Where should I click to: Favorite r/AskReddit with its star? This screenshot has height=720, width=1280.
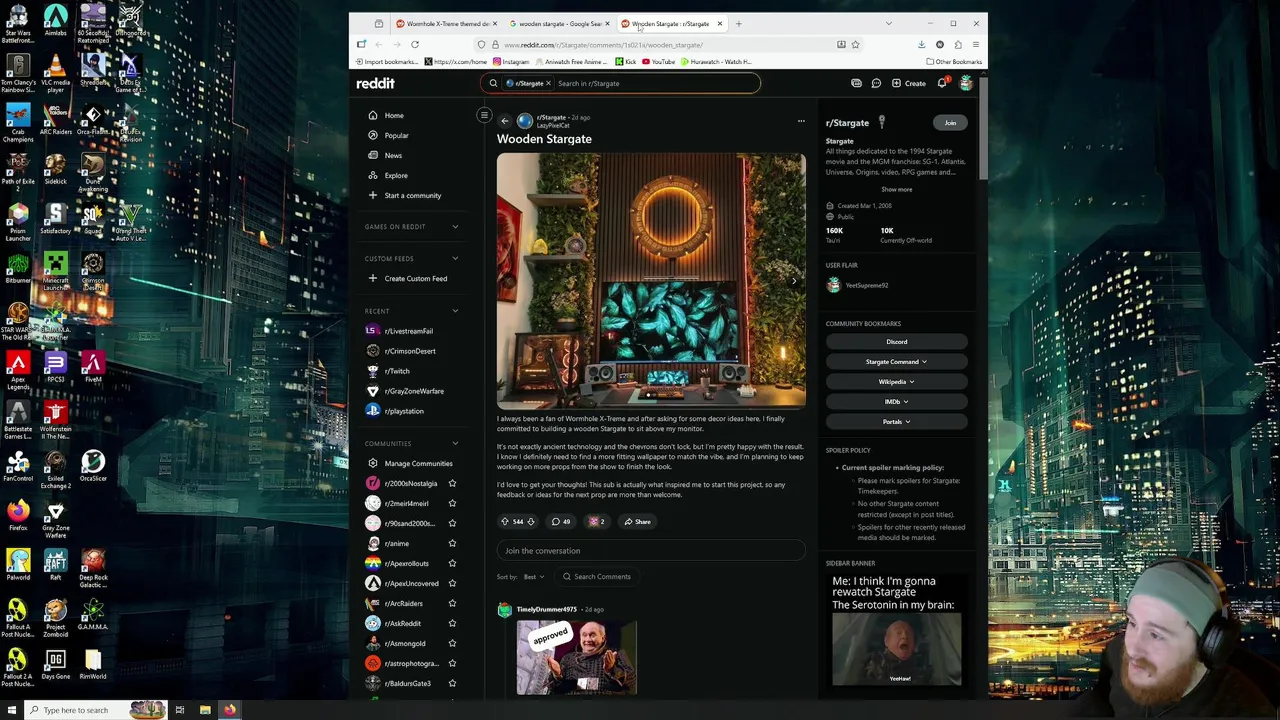point(452,624)
